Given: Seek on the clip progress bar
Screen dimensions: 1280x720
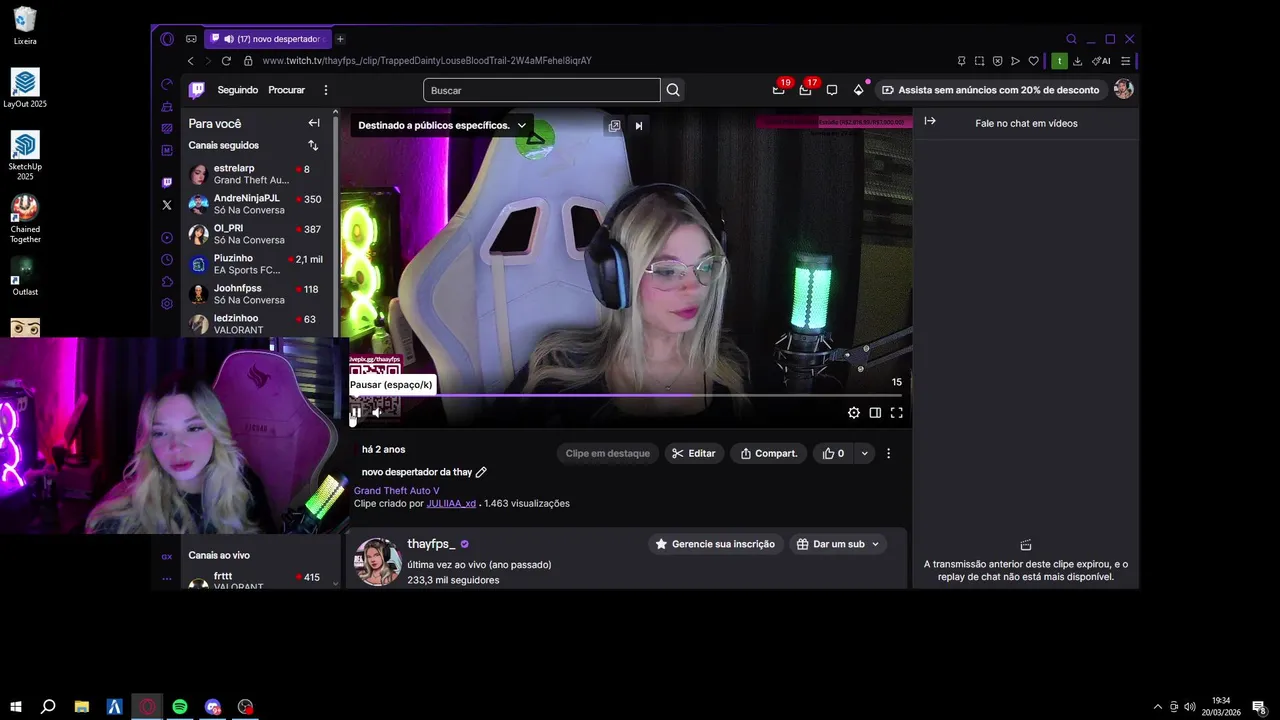Looking at the screenshot, I should click(625, 396).
